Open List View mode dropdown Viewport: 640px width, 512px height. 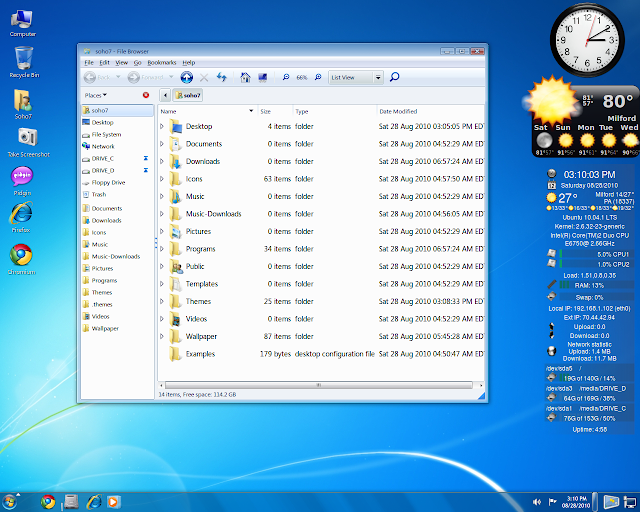(x=356, y=77)
